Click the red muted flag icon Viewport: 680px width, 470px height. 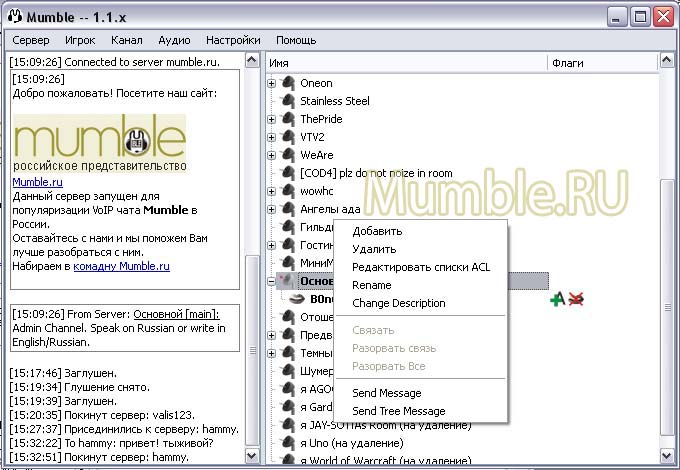(576, 299)
